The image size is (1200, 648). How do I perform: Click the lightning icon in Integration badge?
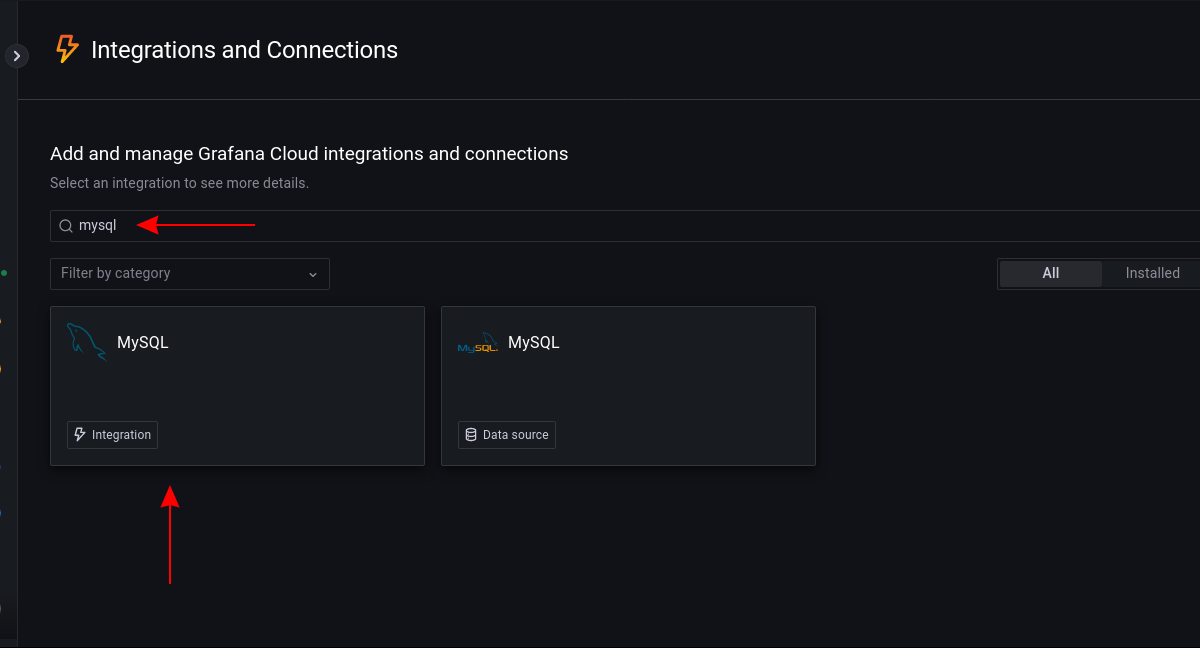click(x=80, y=435)
